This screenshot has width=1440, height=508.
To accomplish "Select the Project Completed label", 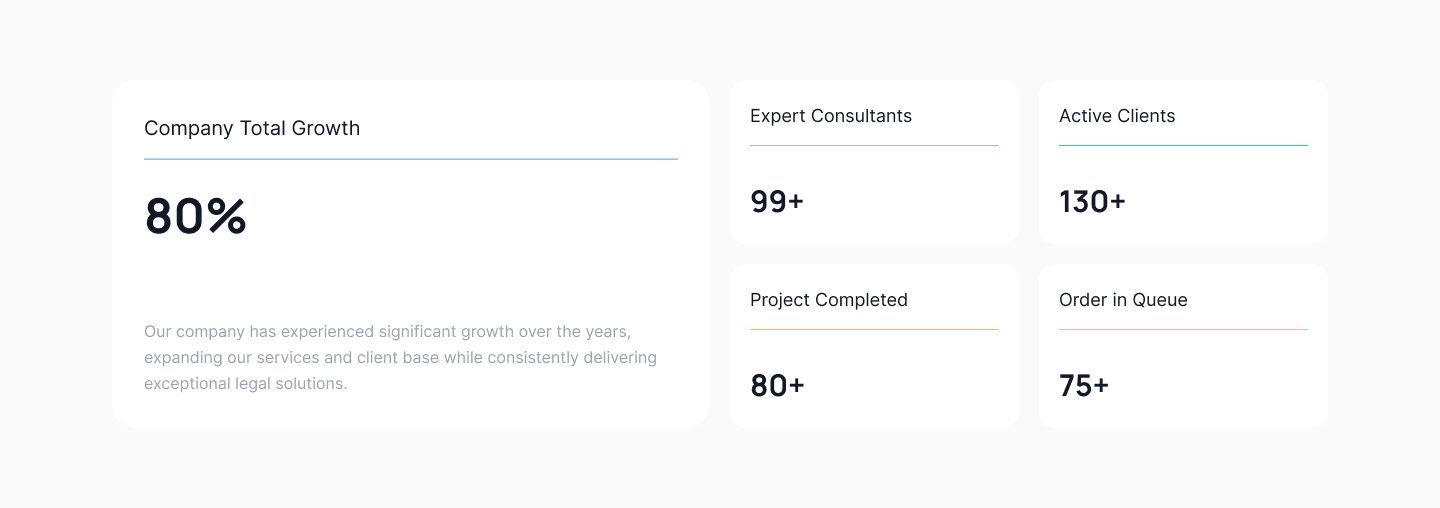I will pyautogui.click(x=828, y=300).
